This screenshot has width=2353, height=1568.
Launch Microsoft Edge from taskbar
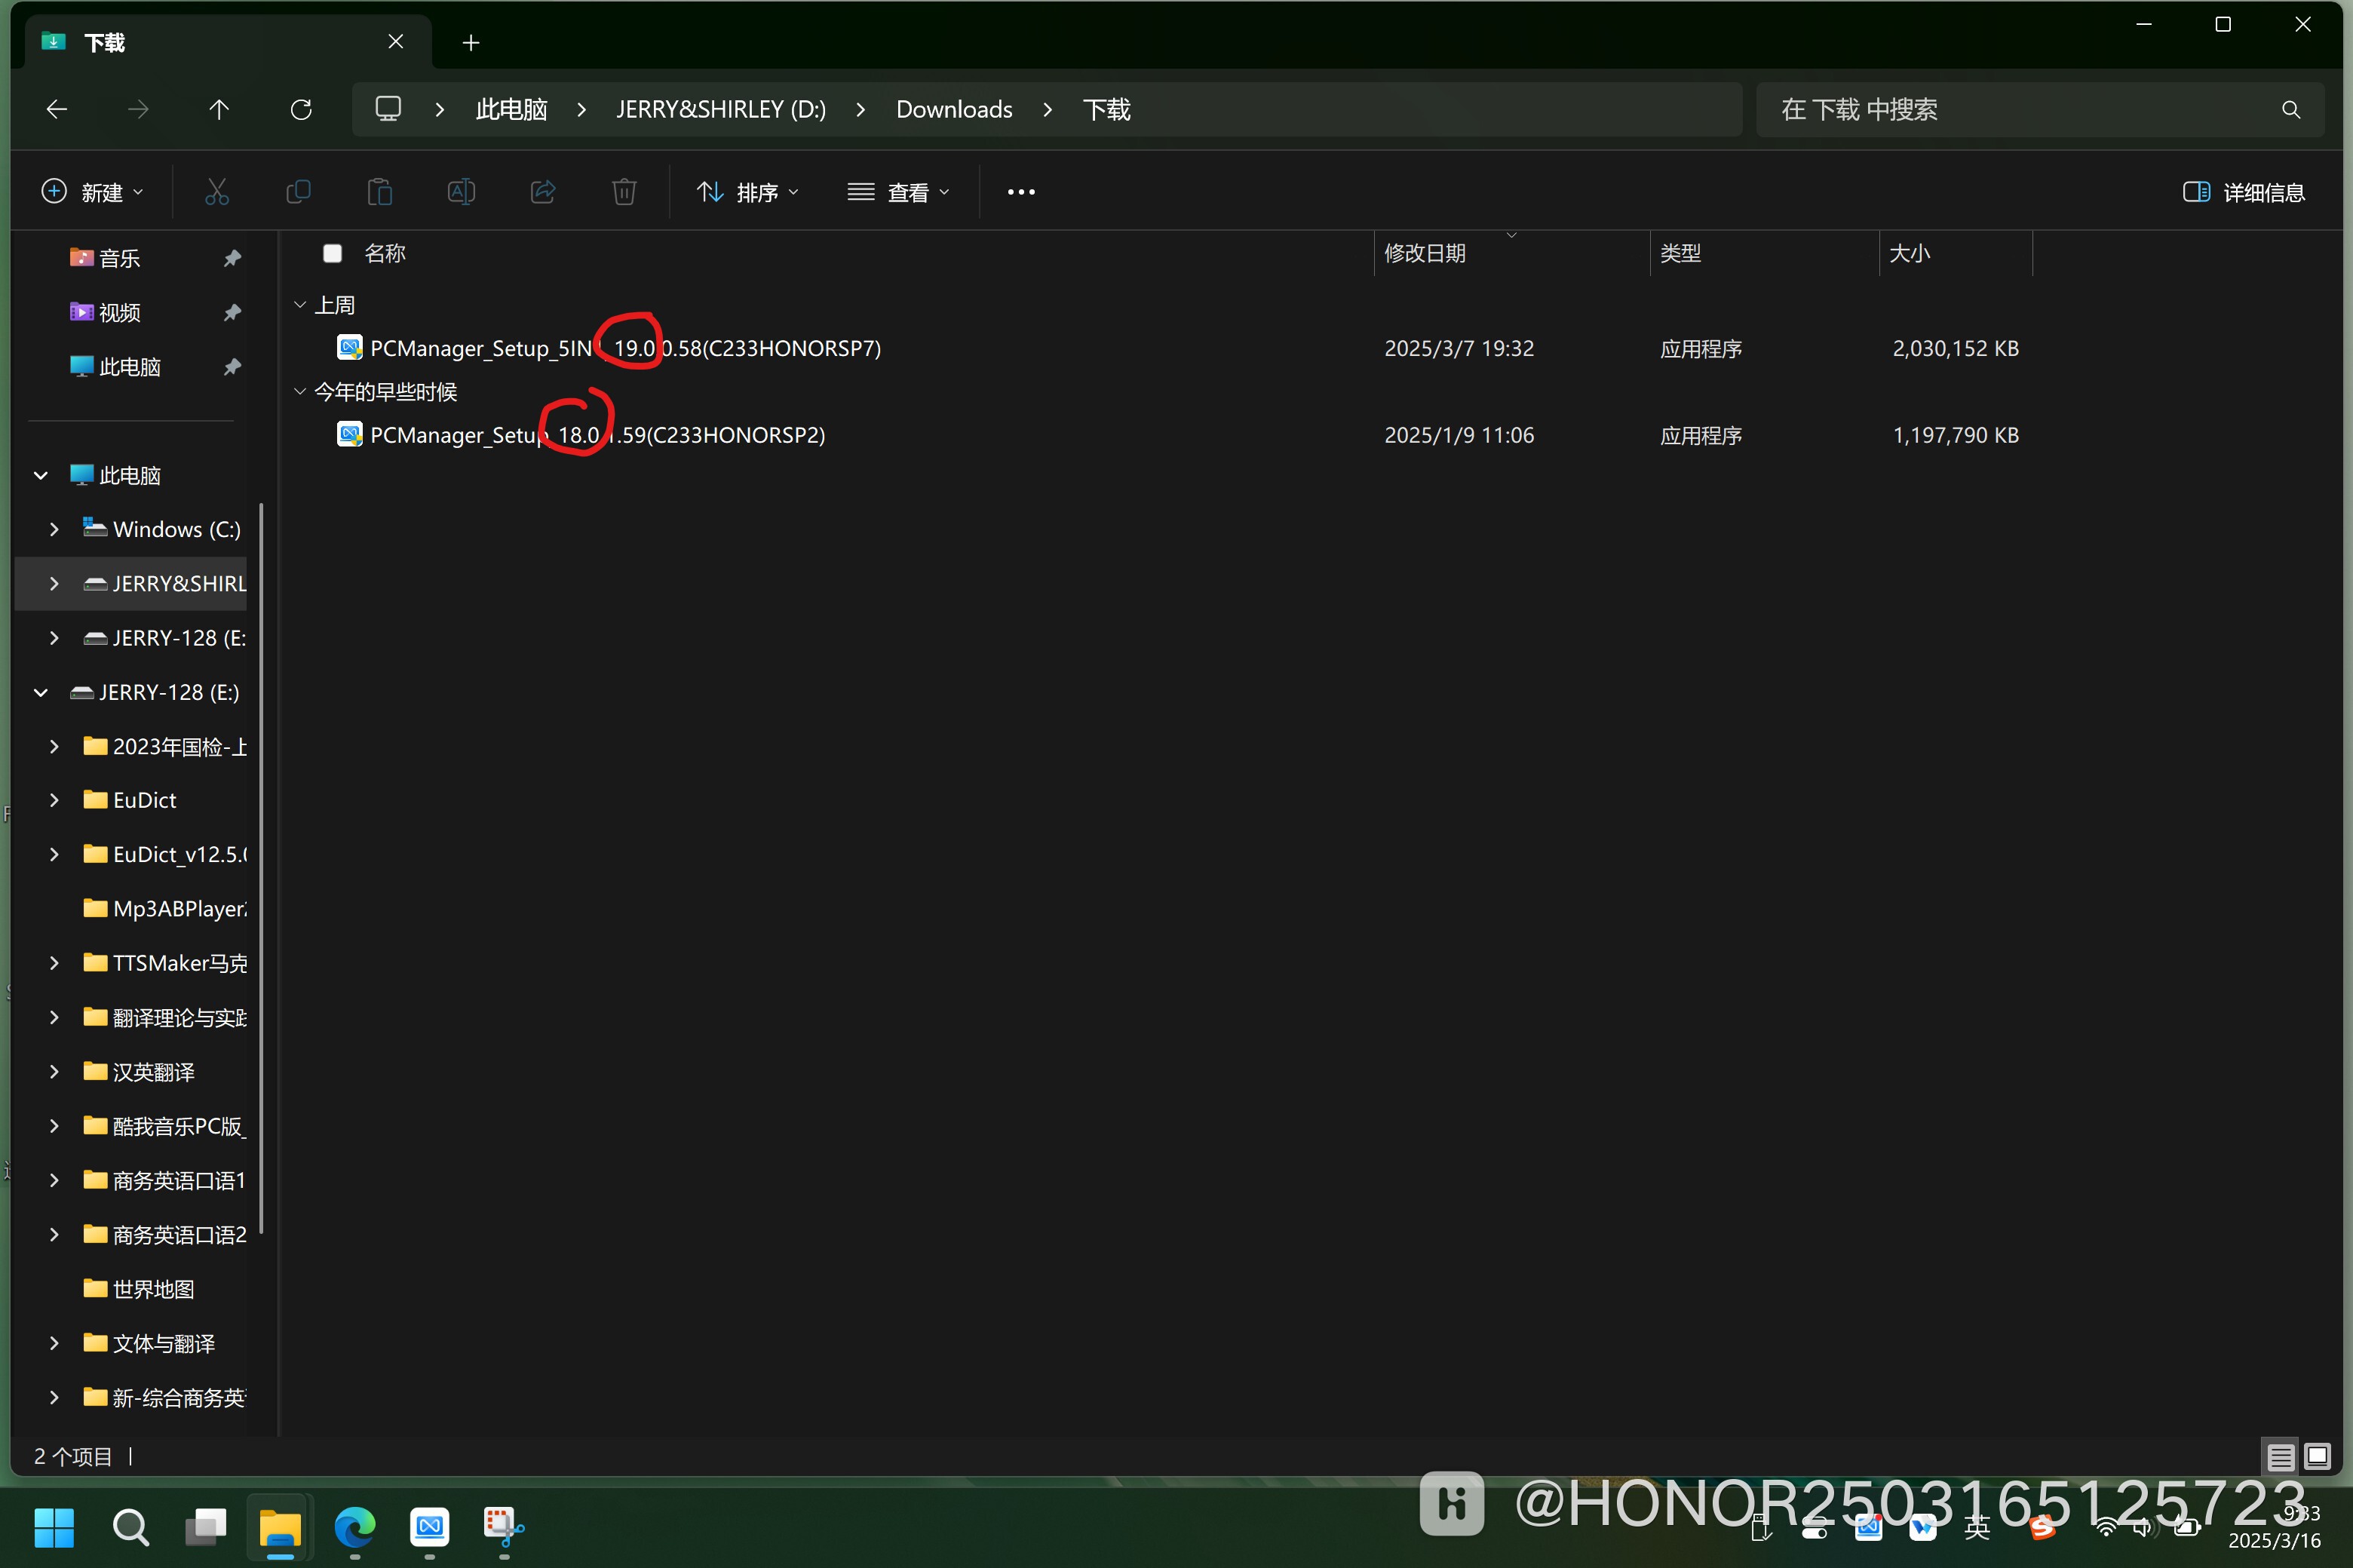tap(355, 1527)
